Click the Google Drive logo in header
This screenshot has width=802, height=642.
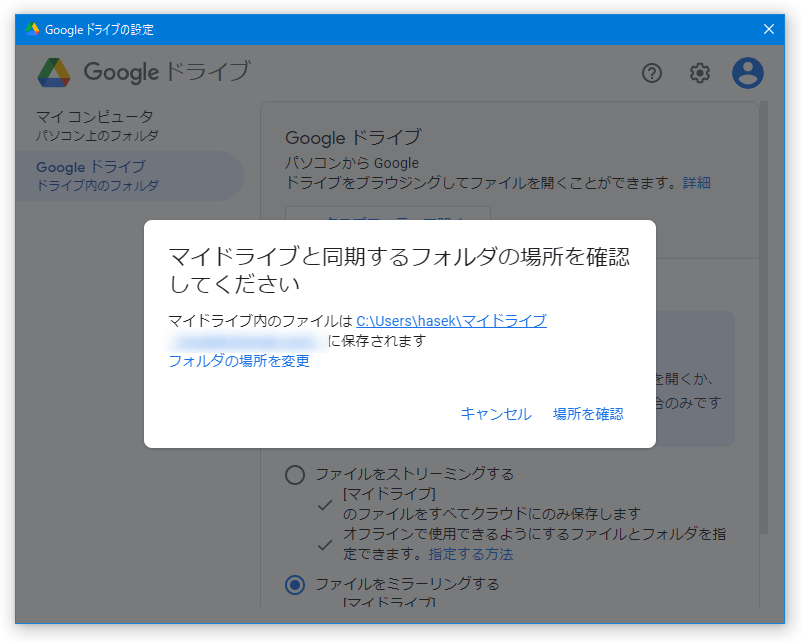[x=54, y=73]
